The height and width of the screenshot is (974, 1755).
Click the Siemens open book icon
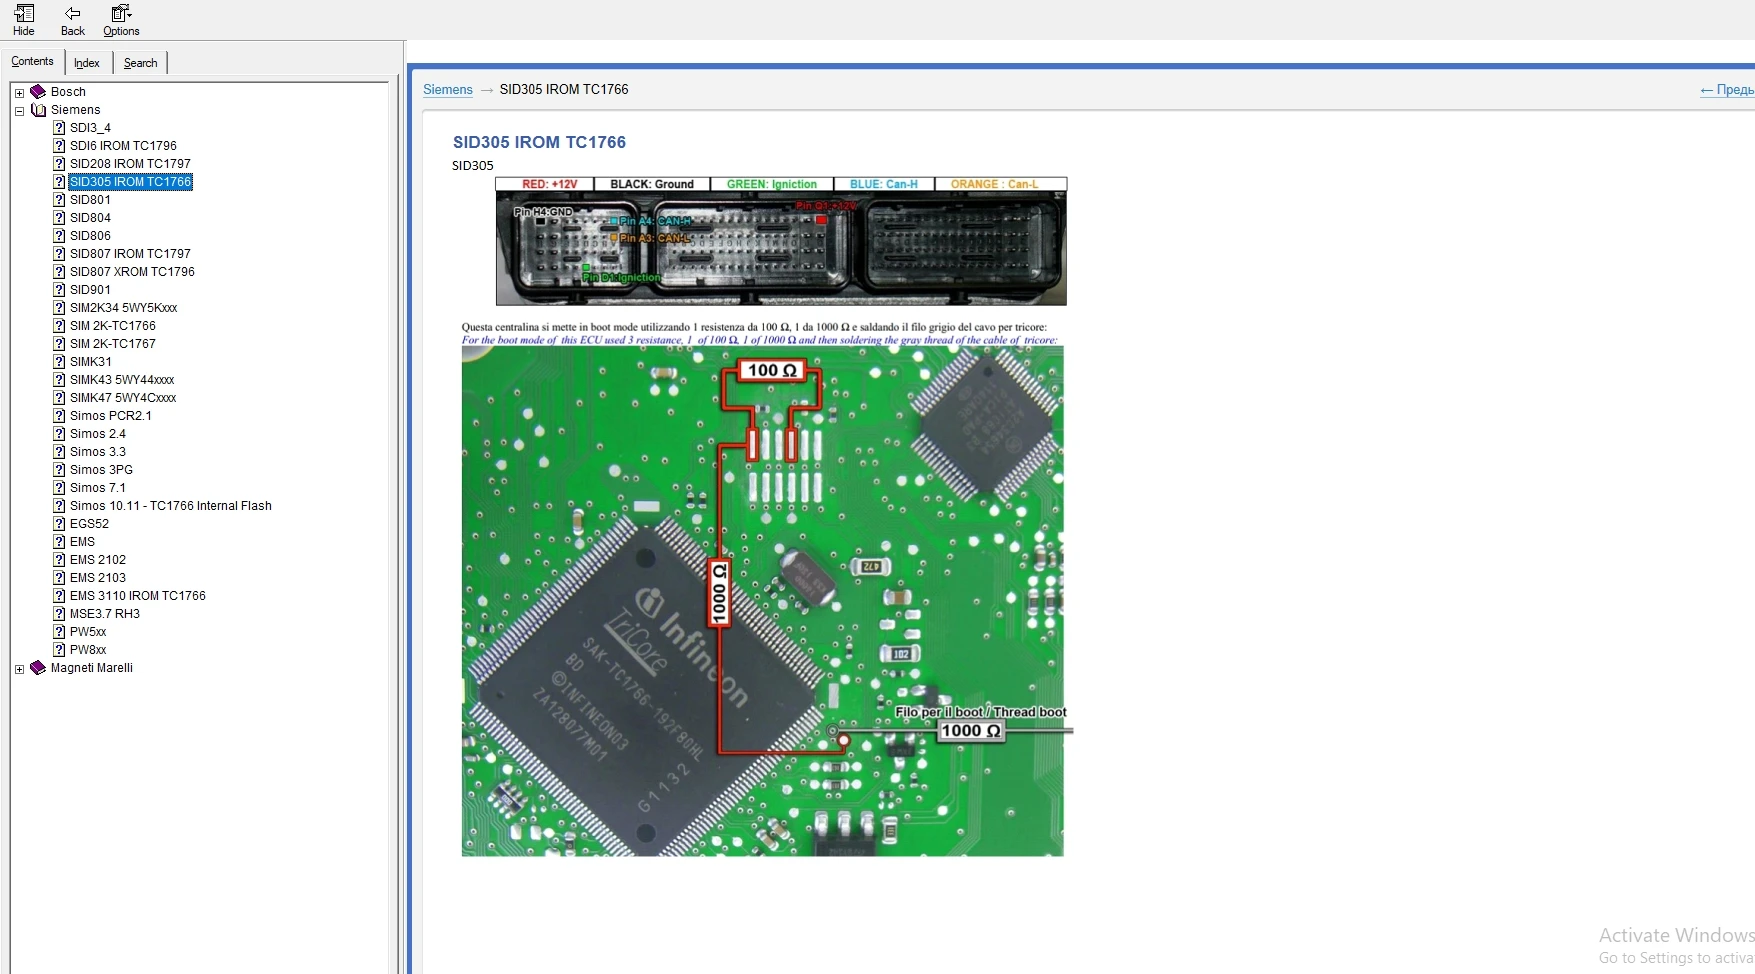38,110
